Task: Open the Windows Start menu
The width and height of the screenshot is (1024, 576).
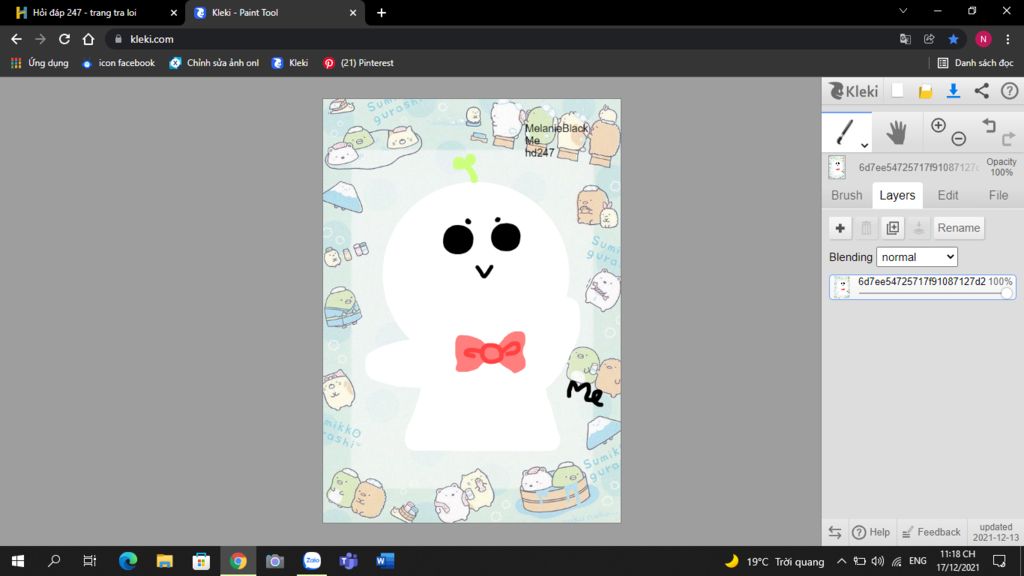Action: click(x=18, y=561)
